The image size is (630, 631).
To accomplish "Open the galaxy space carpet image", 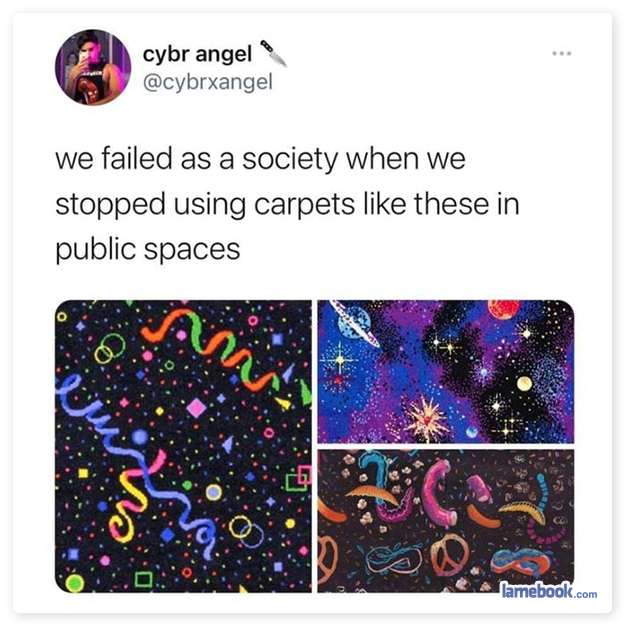I will click(446, 371).
